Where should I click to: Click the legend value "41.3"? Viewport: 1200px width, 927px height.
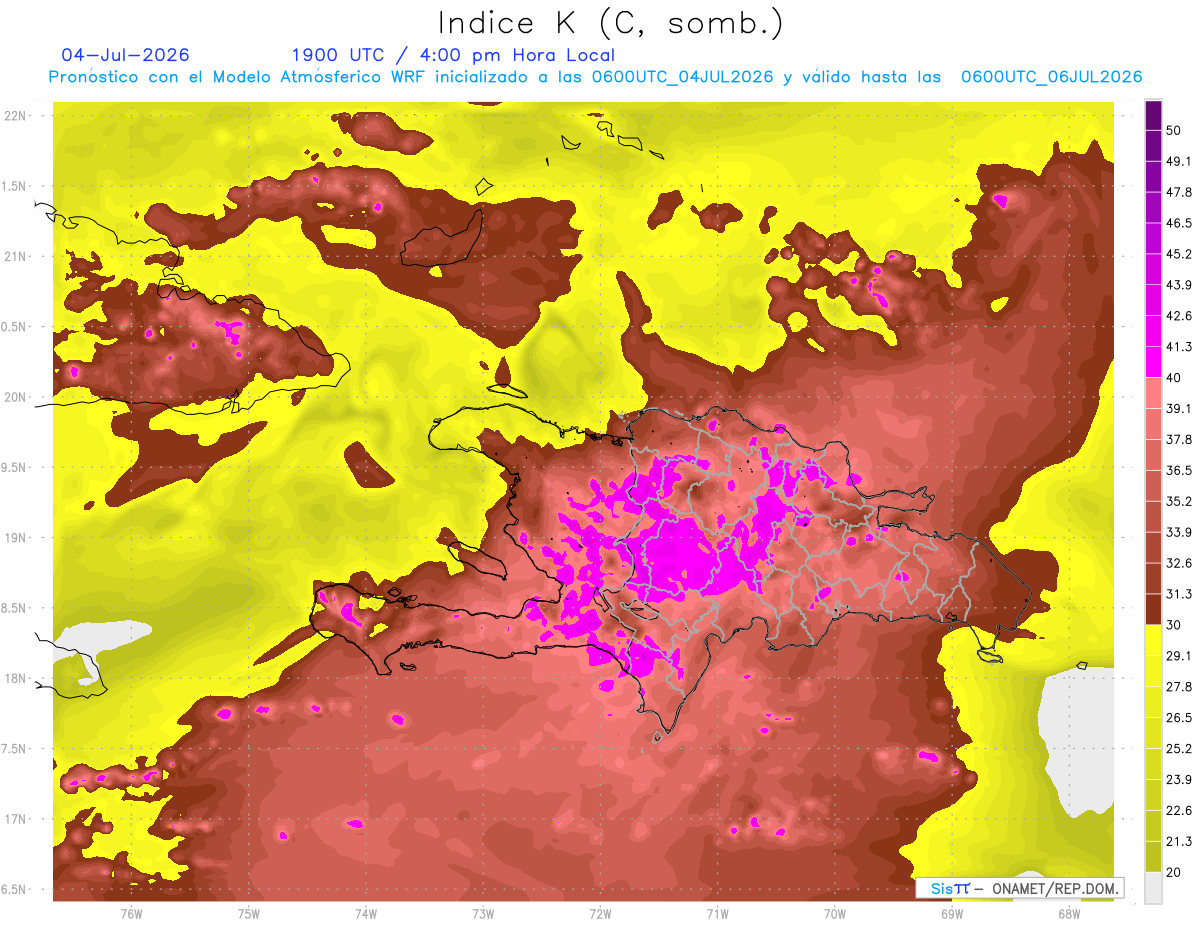(1179, 347)
